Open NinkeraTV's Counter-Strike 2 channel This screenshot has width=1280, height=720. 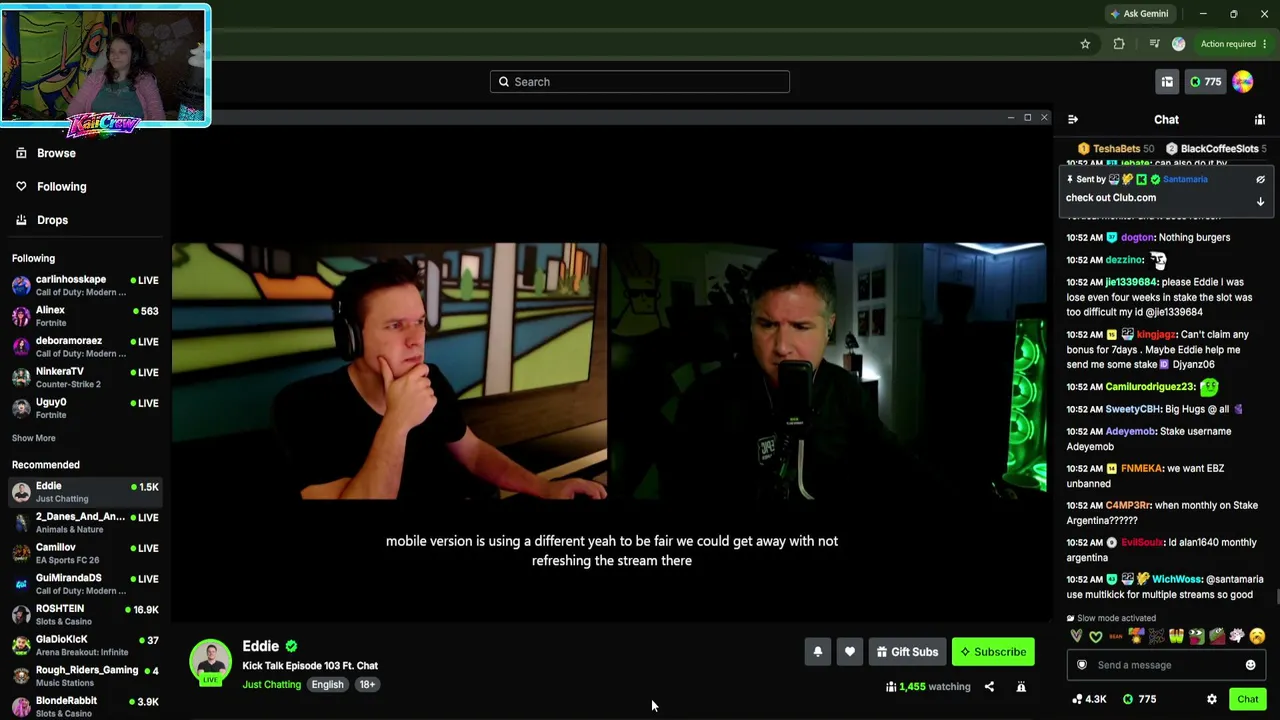click(85, 377)
